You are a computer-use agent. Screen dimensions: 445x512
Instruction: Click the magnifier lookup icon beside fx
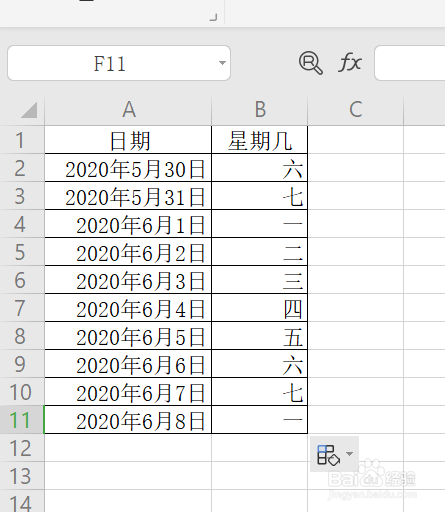click(x=310, y=63)
